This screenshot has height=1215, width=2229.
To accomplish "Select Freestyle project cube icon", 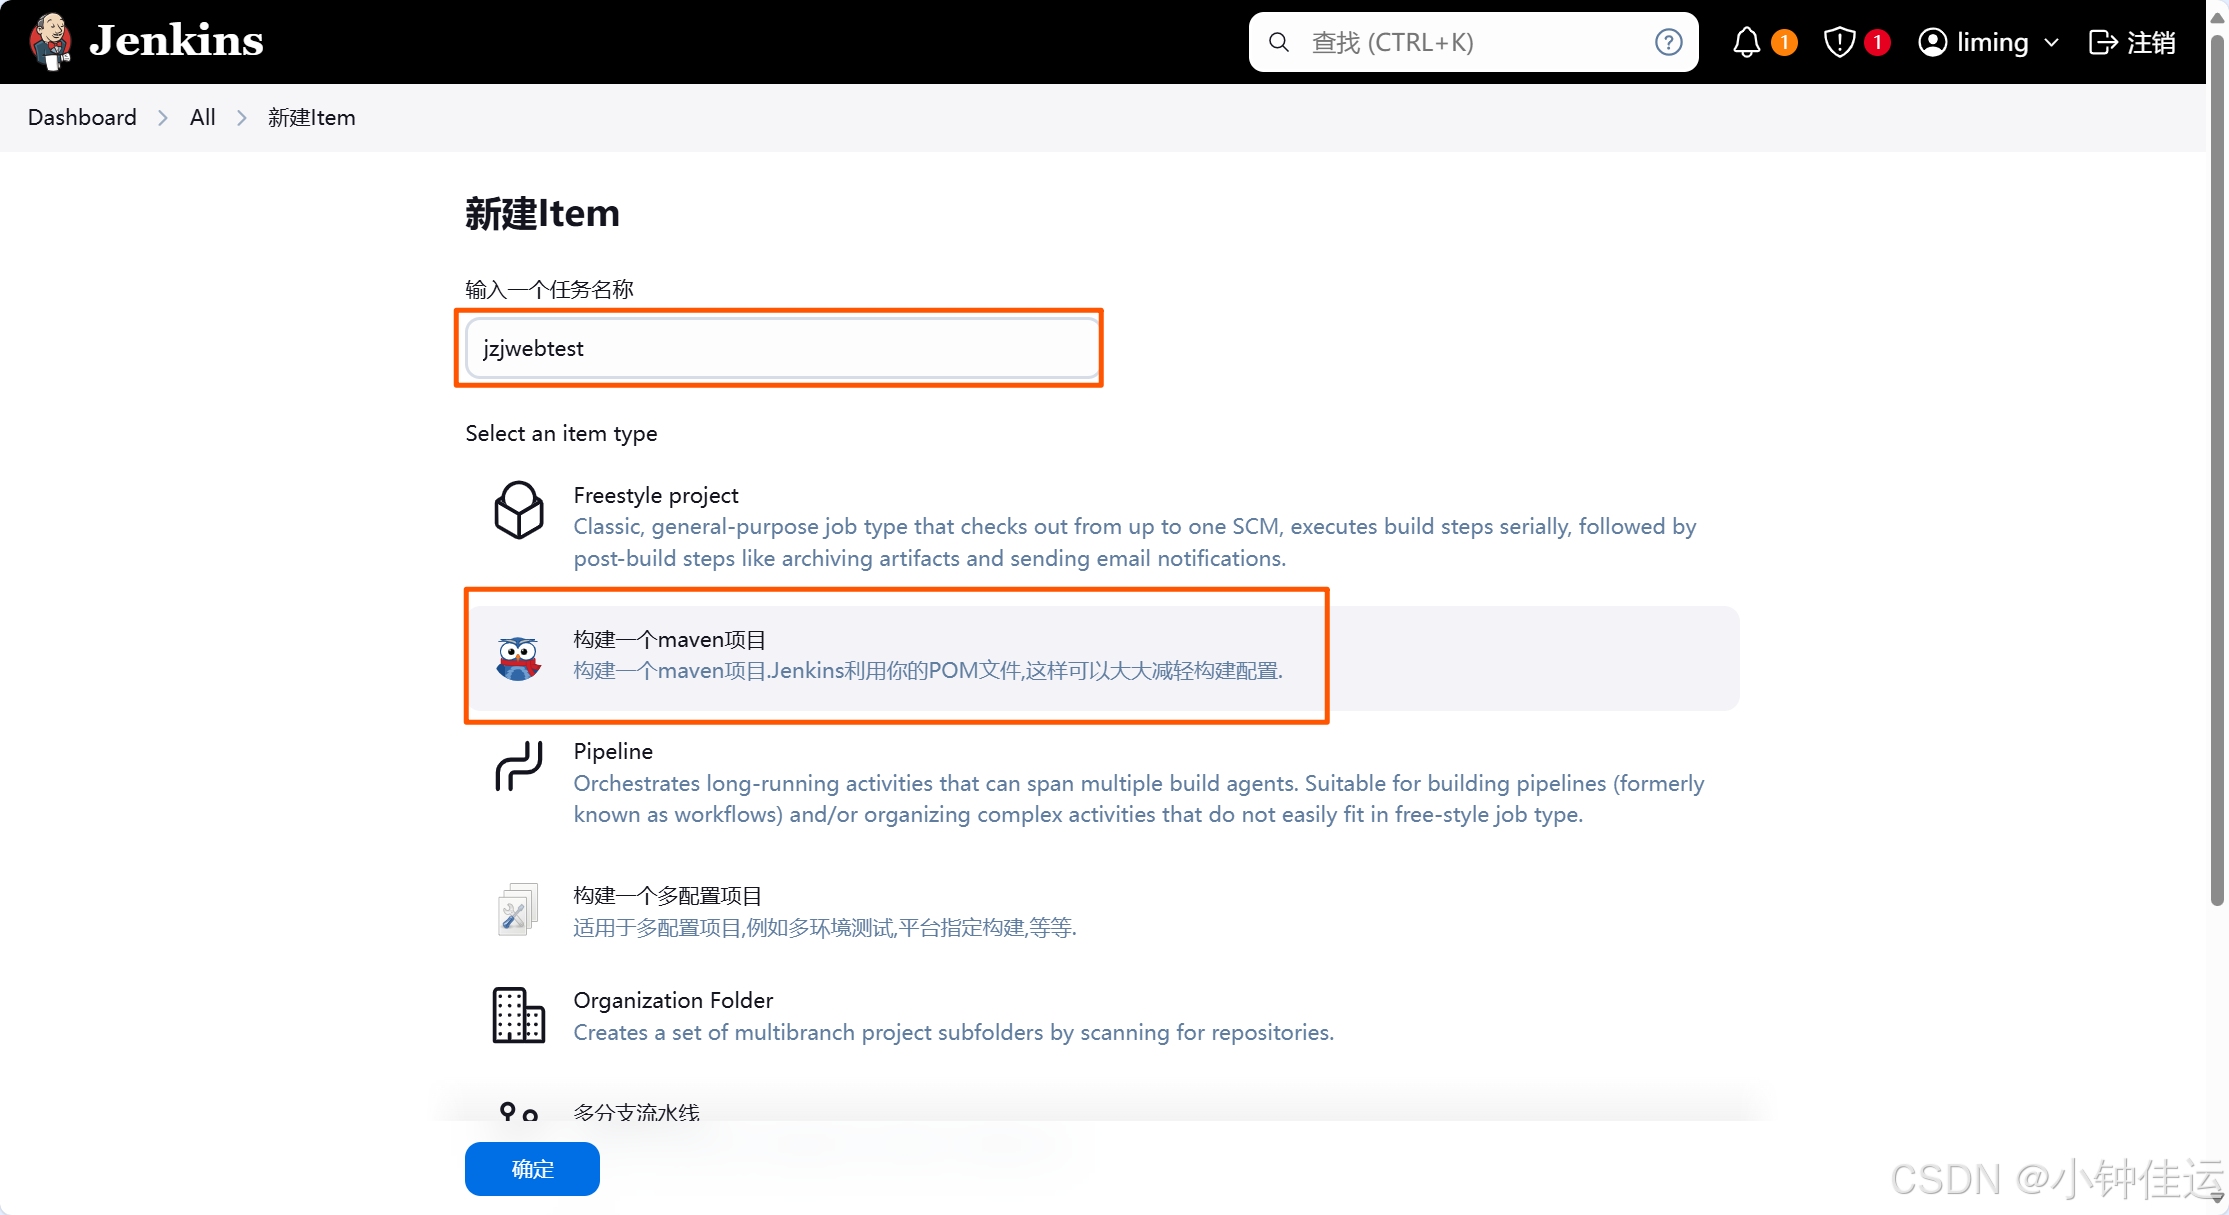I will coord(519,510).
